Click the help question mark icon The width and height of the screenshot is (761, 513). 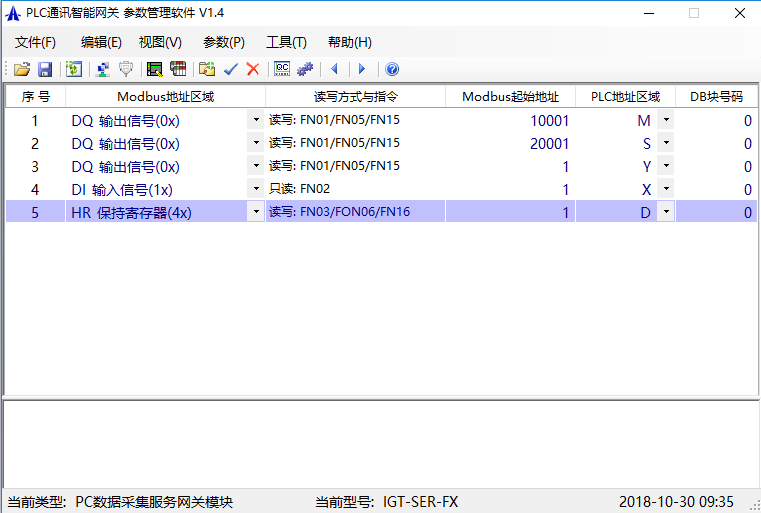coord(392,69)
